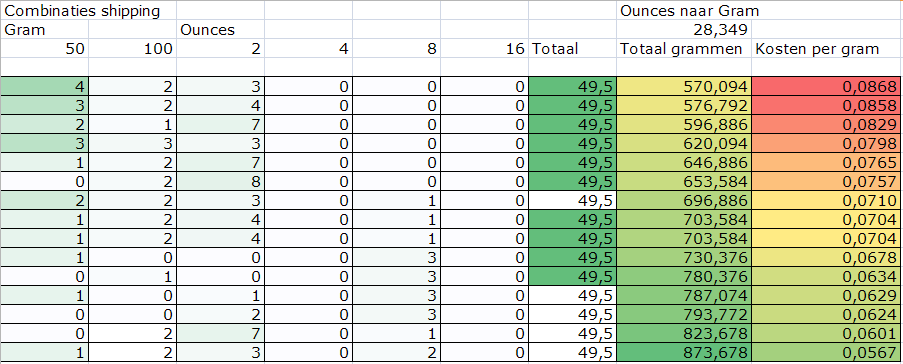Click the total grams cell 730,376

684,257
